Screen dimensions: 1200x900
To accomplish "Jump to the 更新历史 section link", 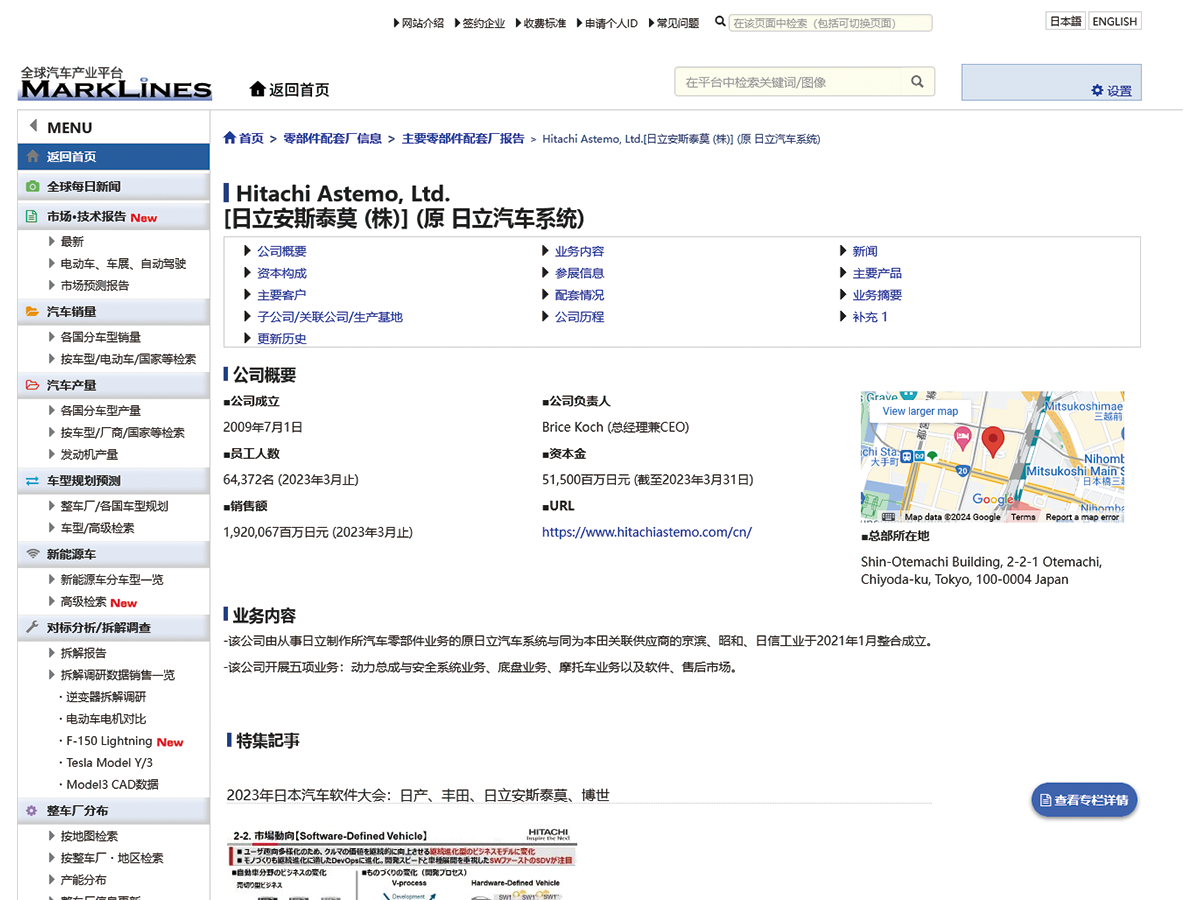I will [282, 338].
